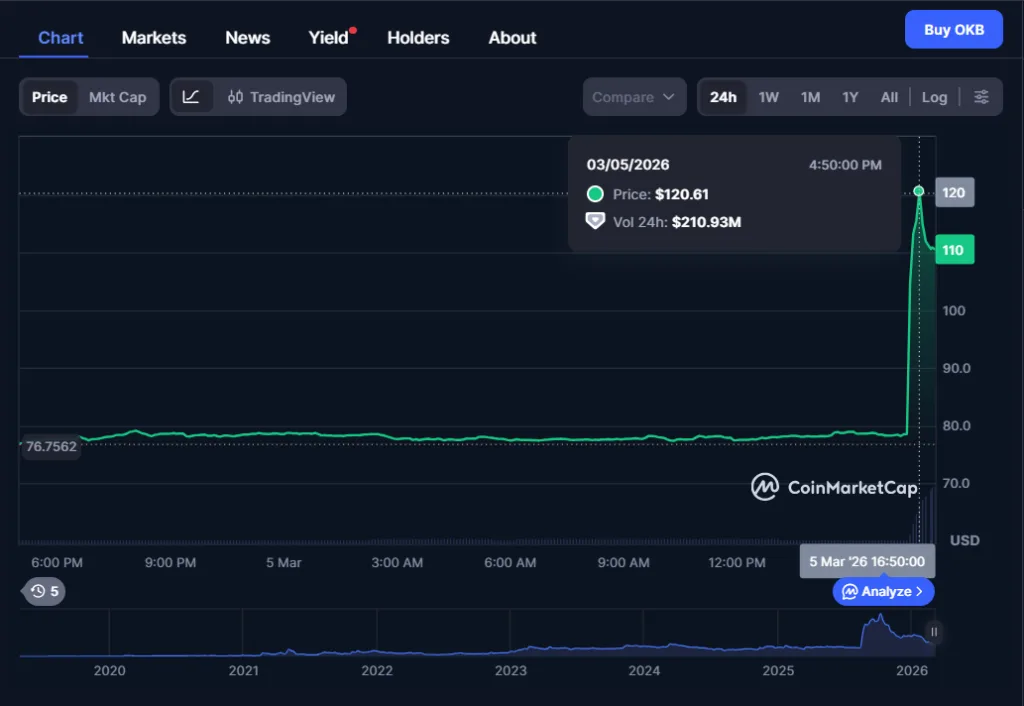
Task: Switch price display to Price mode
Action: point(50,96)
